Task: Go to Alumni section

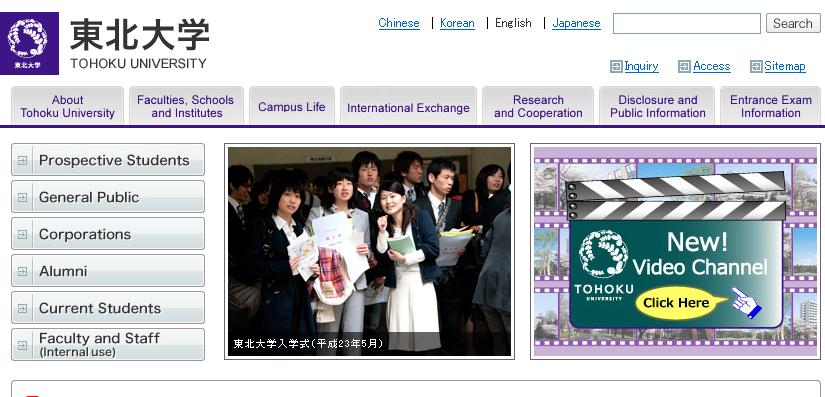Action: coord(108,271)
